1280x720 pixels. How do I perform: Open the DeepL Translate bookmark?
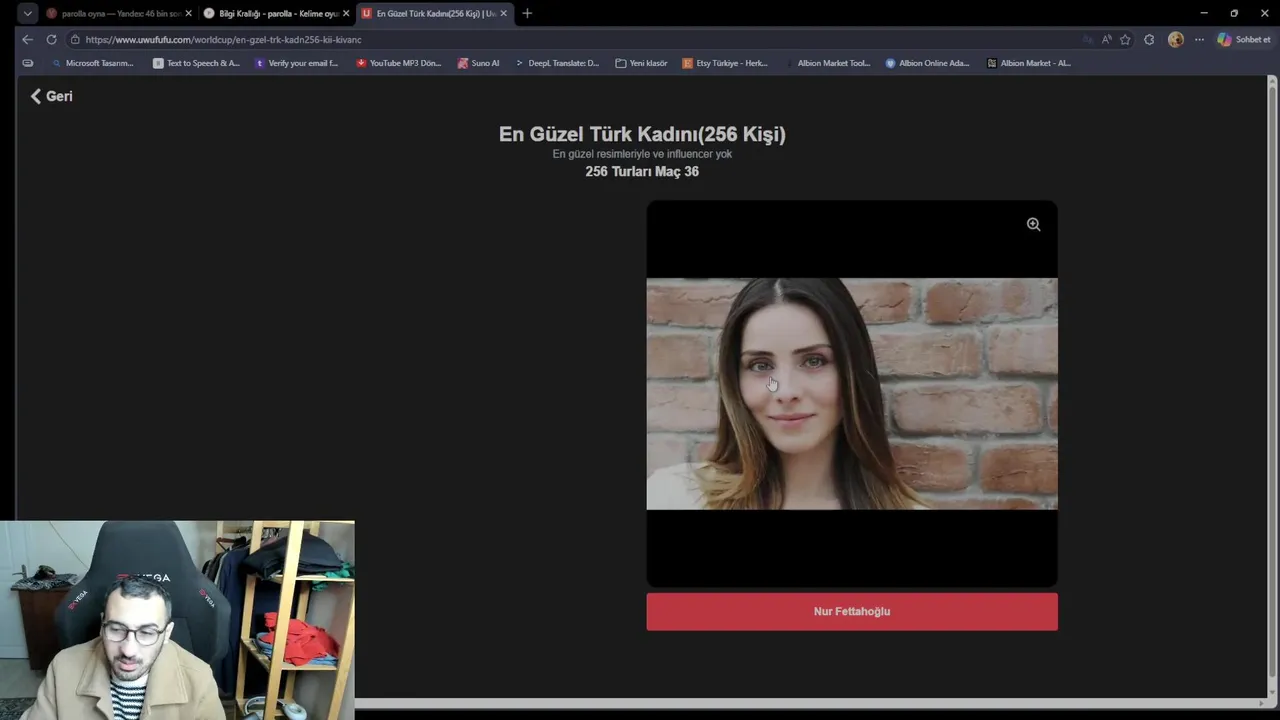(x=557, y=63)
